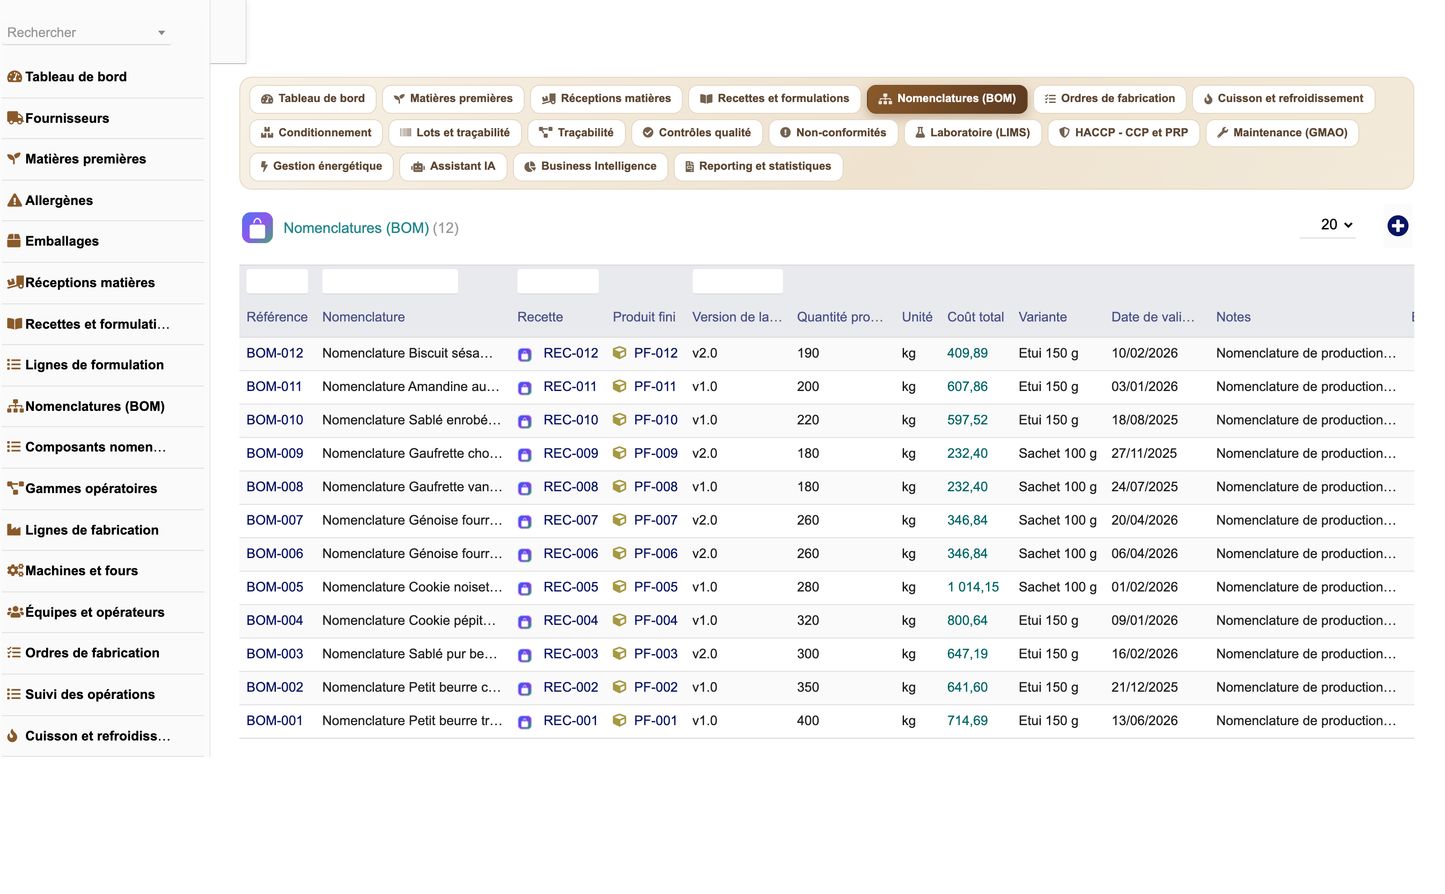Click the Cuisson flame icon in sidebar
This screenshot has width=1445, height=894.
point(13,736)
